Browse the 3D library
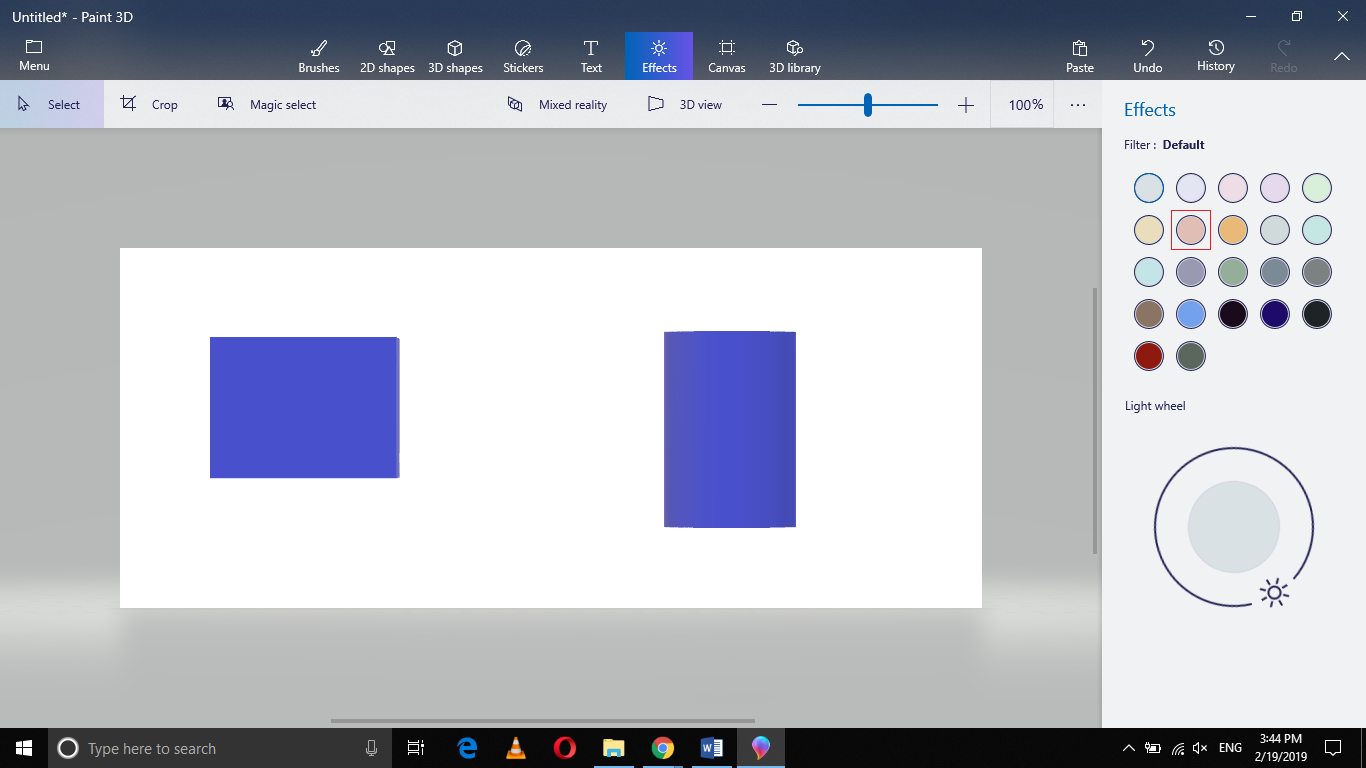This screenshot has height=768, width=1366. pyautogui.click(x=794, y=55)
